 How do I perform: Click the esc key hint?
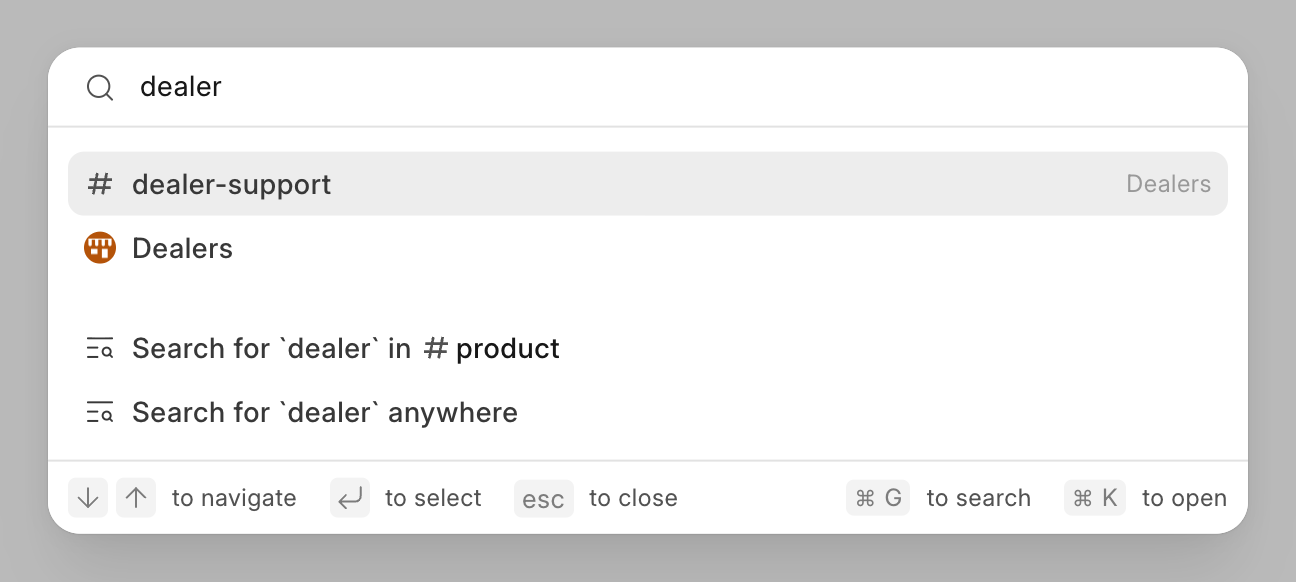click(x=544, y=498)
